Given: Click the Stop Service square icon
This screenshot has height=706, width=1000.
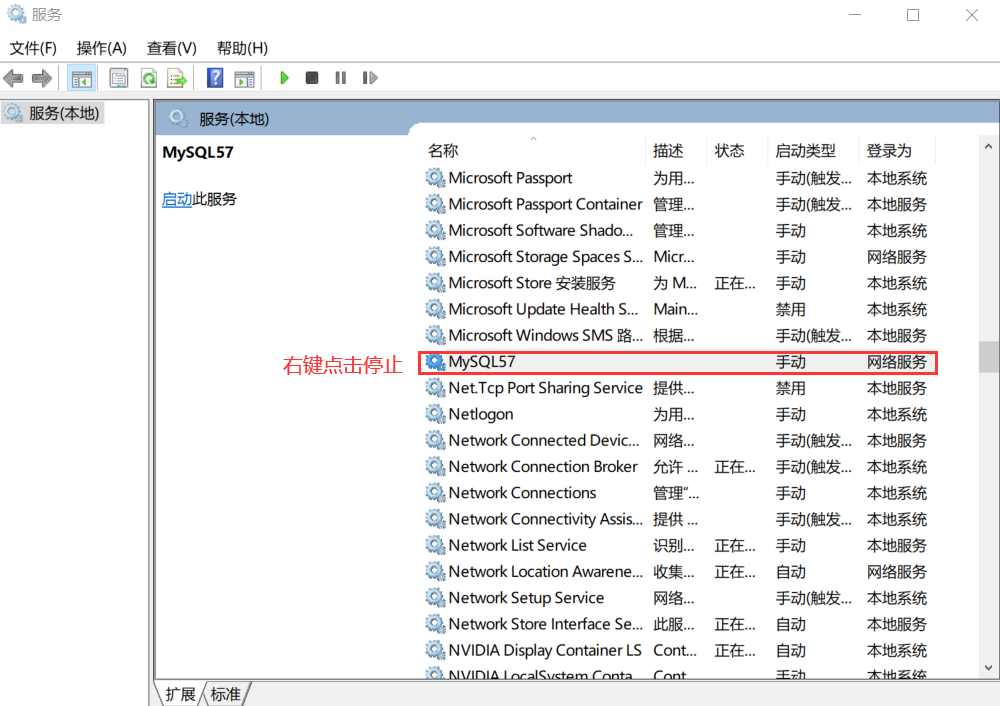Looking at the screenshot, I should (312, 78).
